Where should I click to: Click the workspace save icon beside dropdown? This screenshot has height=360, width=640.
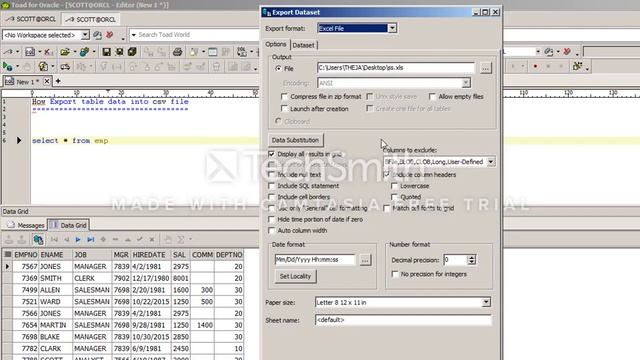pyautogui.click(x=97, y=35)
